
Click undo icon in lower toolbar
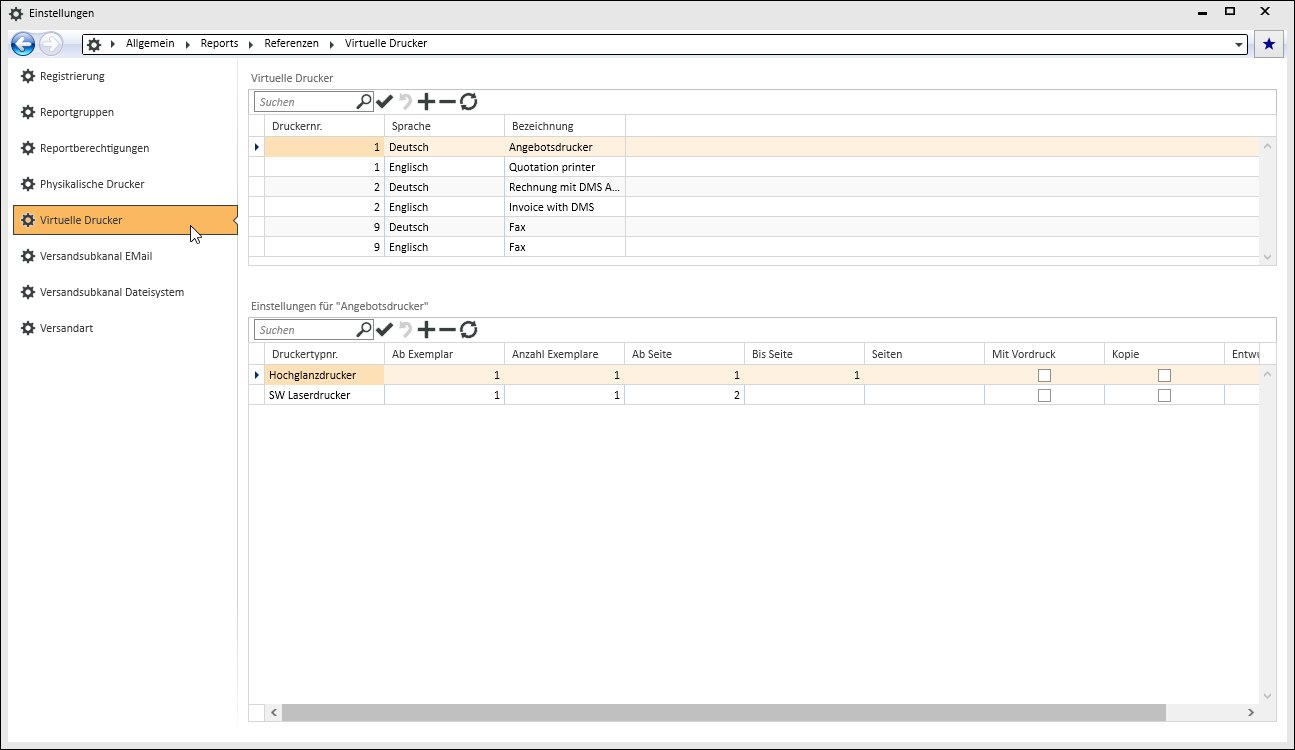[405, 330]
